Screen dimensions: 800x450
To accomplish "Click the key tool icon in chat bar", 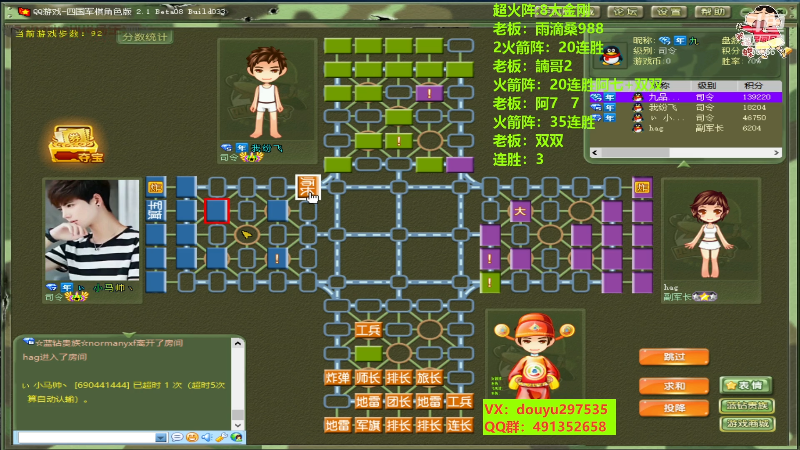I will [x=221, y=437].
